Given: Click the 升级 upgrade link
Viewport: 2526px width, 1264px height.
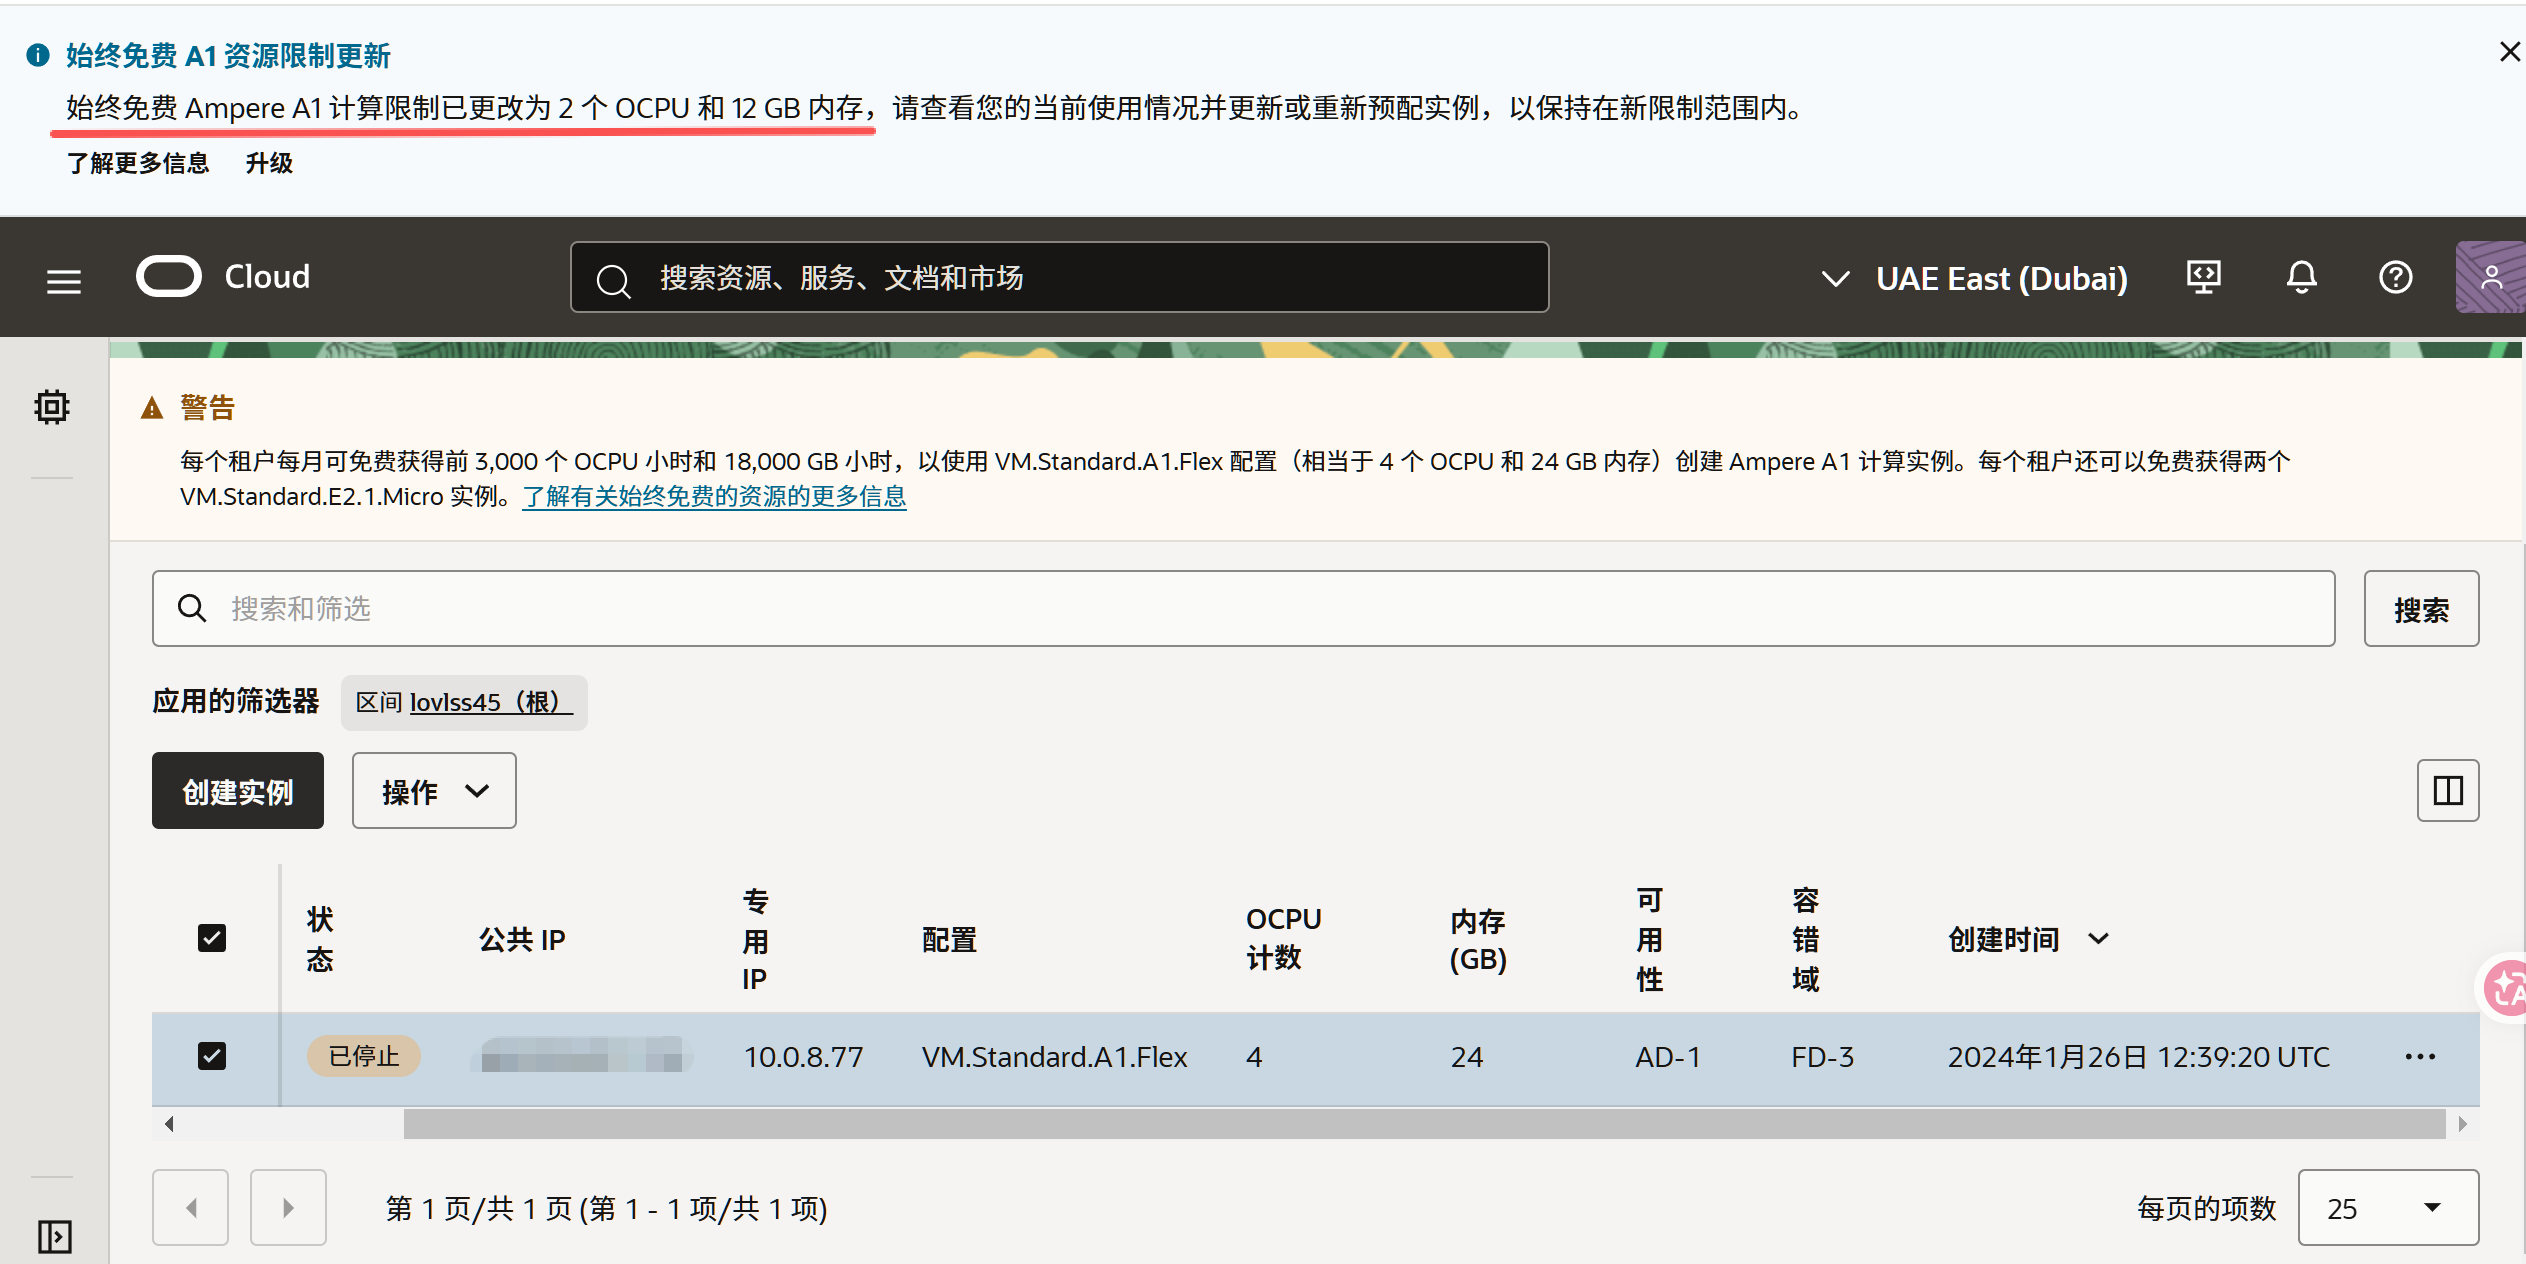Looking at the screenshot, I should click(x=269, y=163).
